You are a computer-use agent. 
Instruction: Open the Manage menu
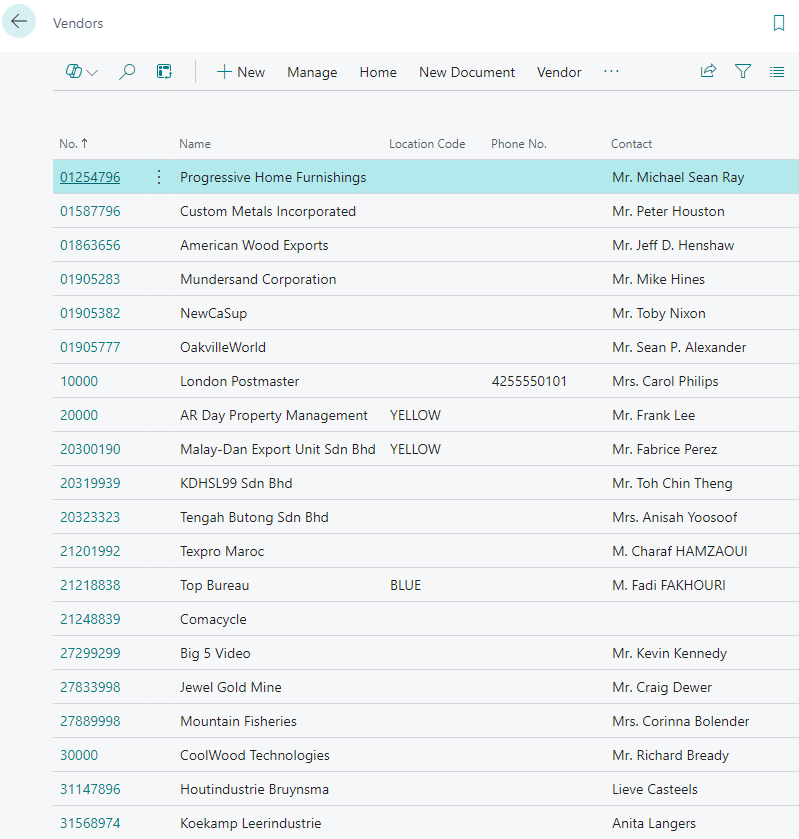coord(312,72)
